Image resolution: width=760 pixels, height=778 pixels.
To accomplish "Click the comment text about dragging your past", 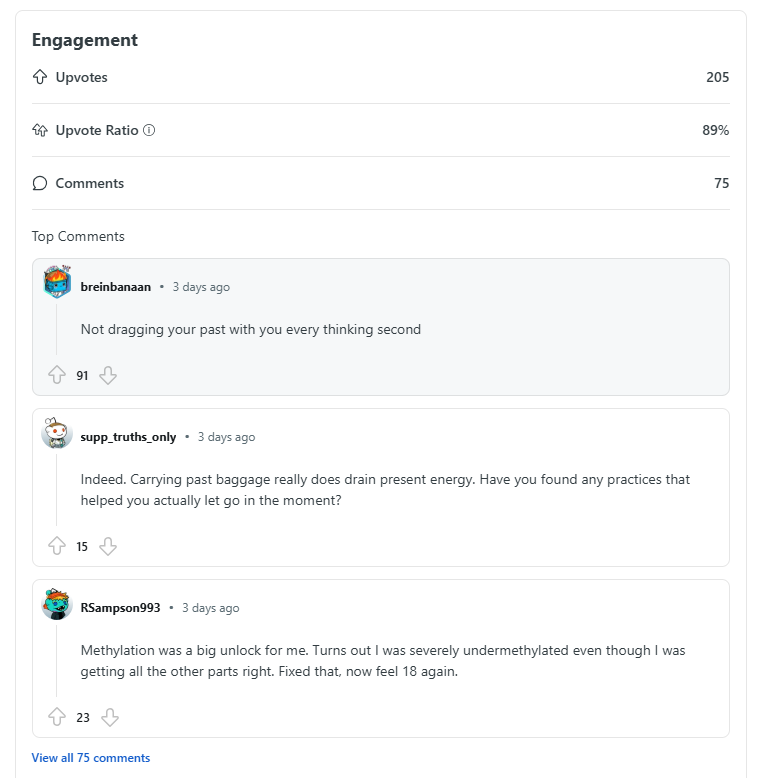I will tap(251, 329).
